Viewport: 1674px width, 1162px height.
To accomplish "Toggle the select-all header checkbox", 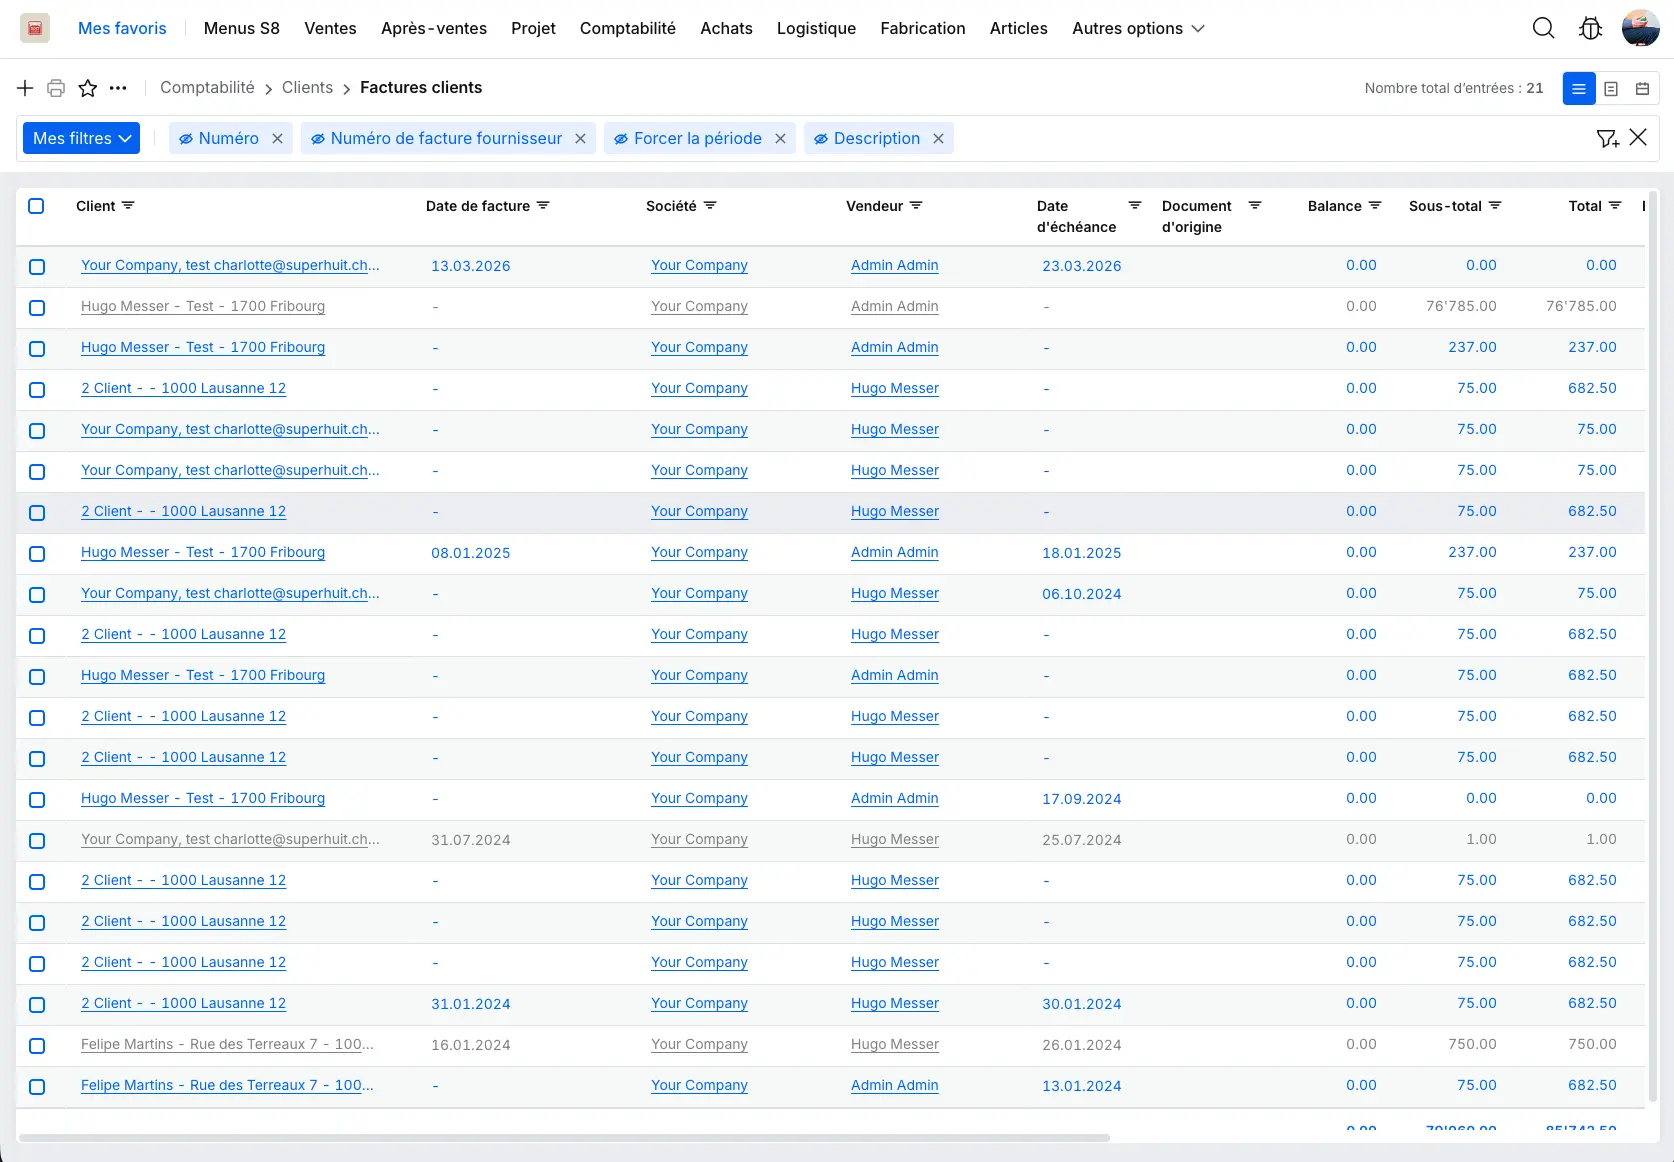I will click(x=36, y=206).
